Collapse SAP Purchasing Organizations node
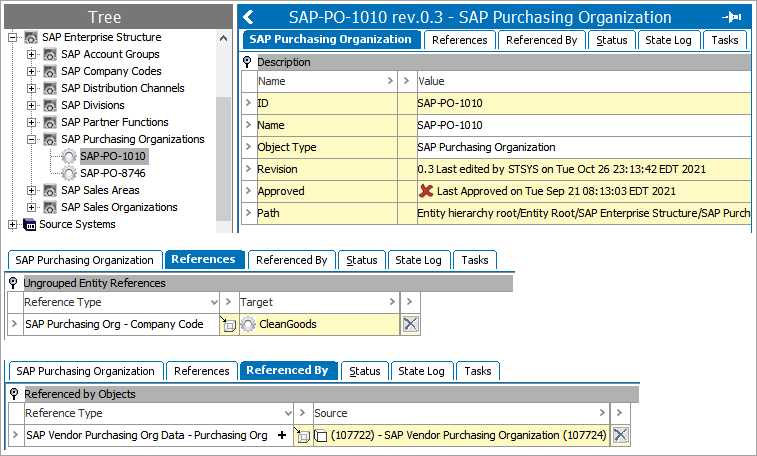Image resolution: width=757 pixels, height=456 pixels. 31,139
